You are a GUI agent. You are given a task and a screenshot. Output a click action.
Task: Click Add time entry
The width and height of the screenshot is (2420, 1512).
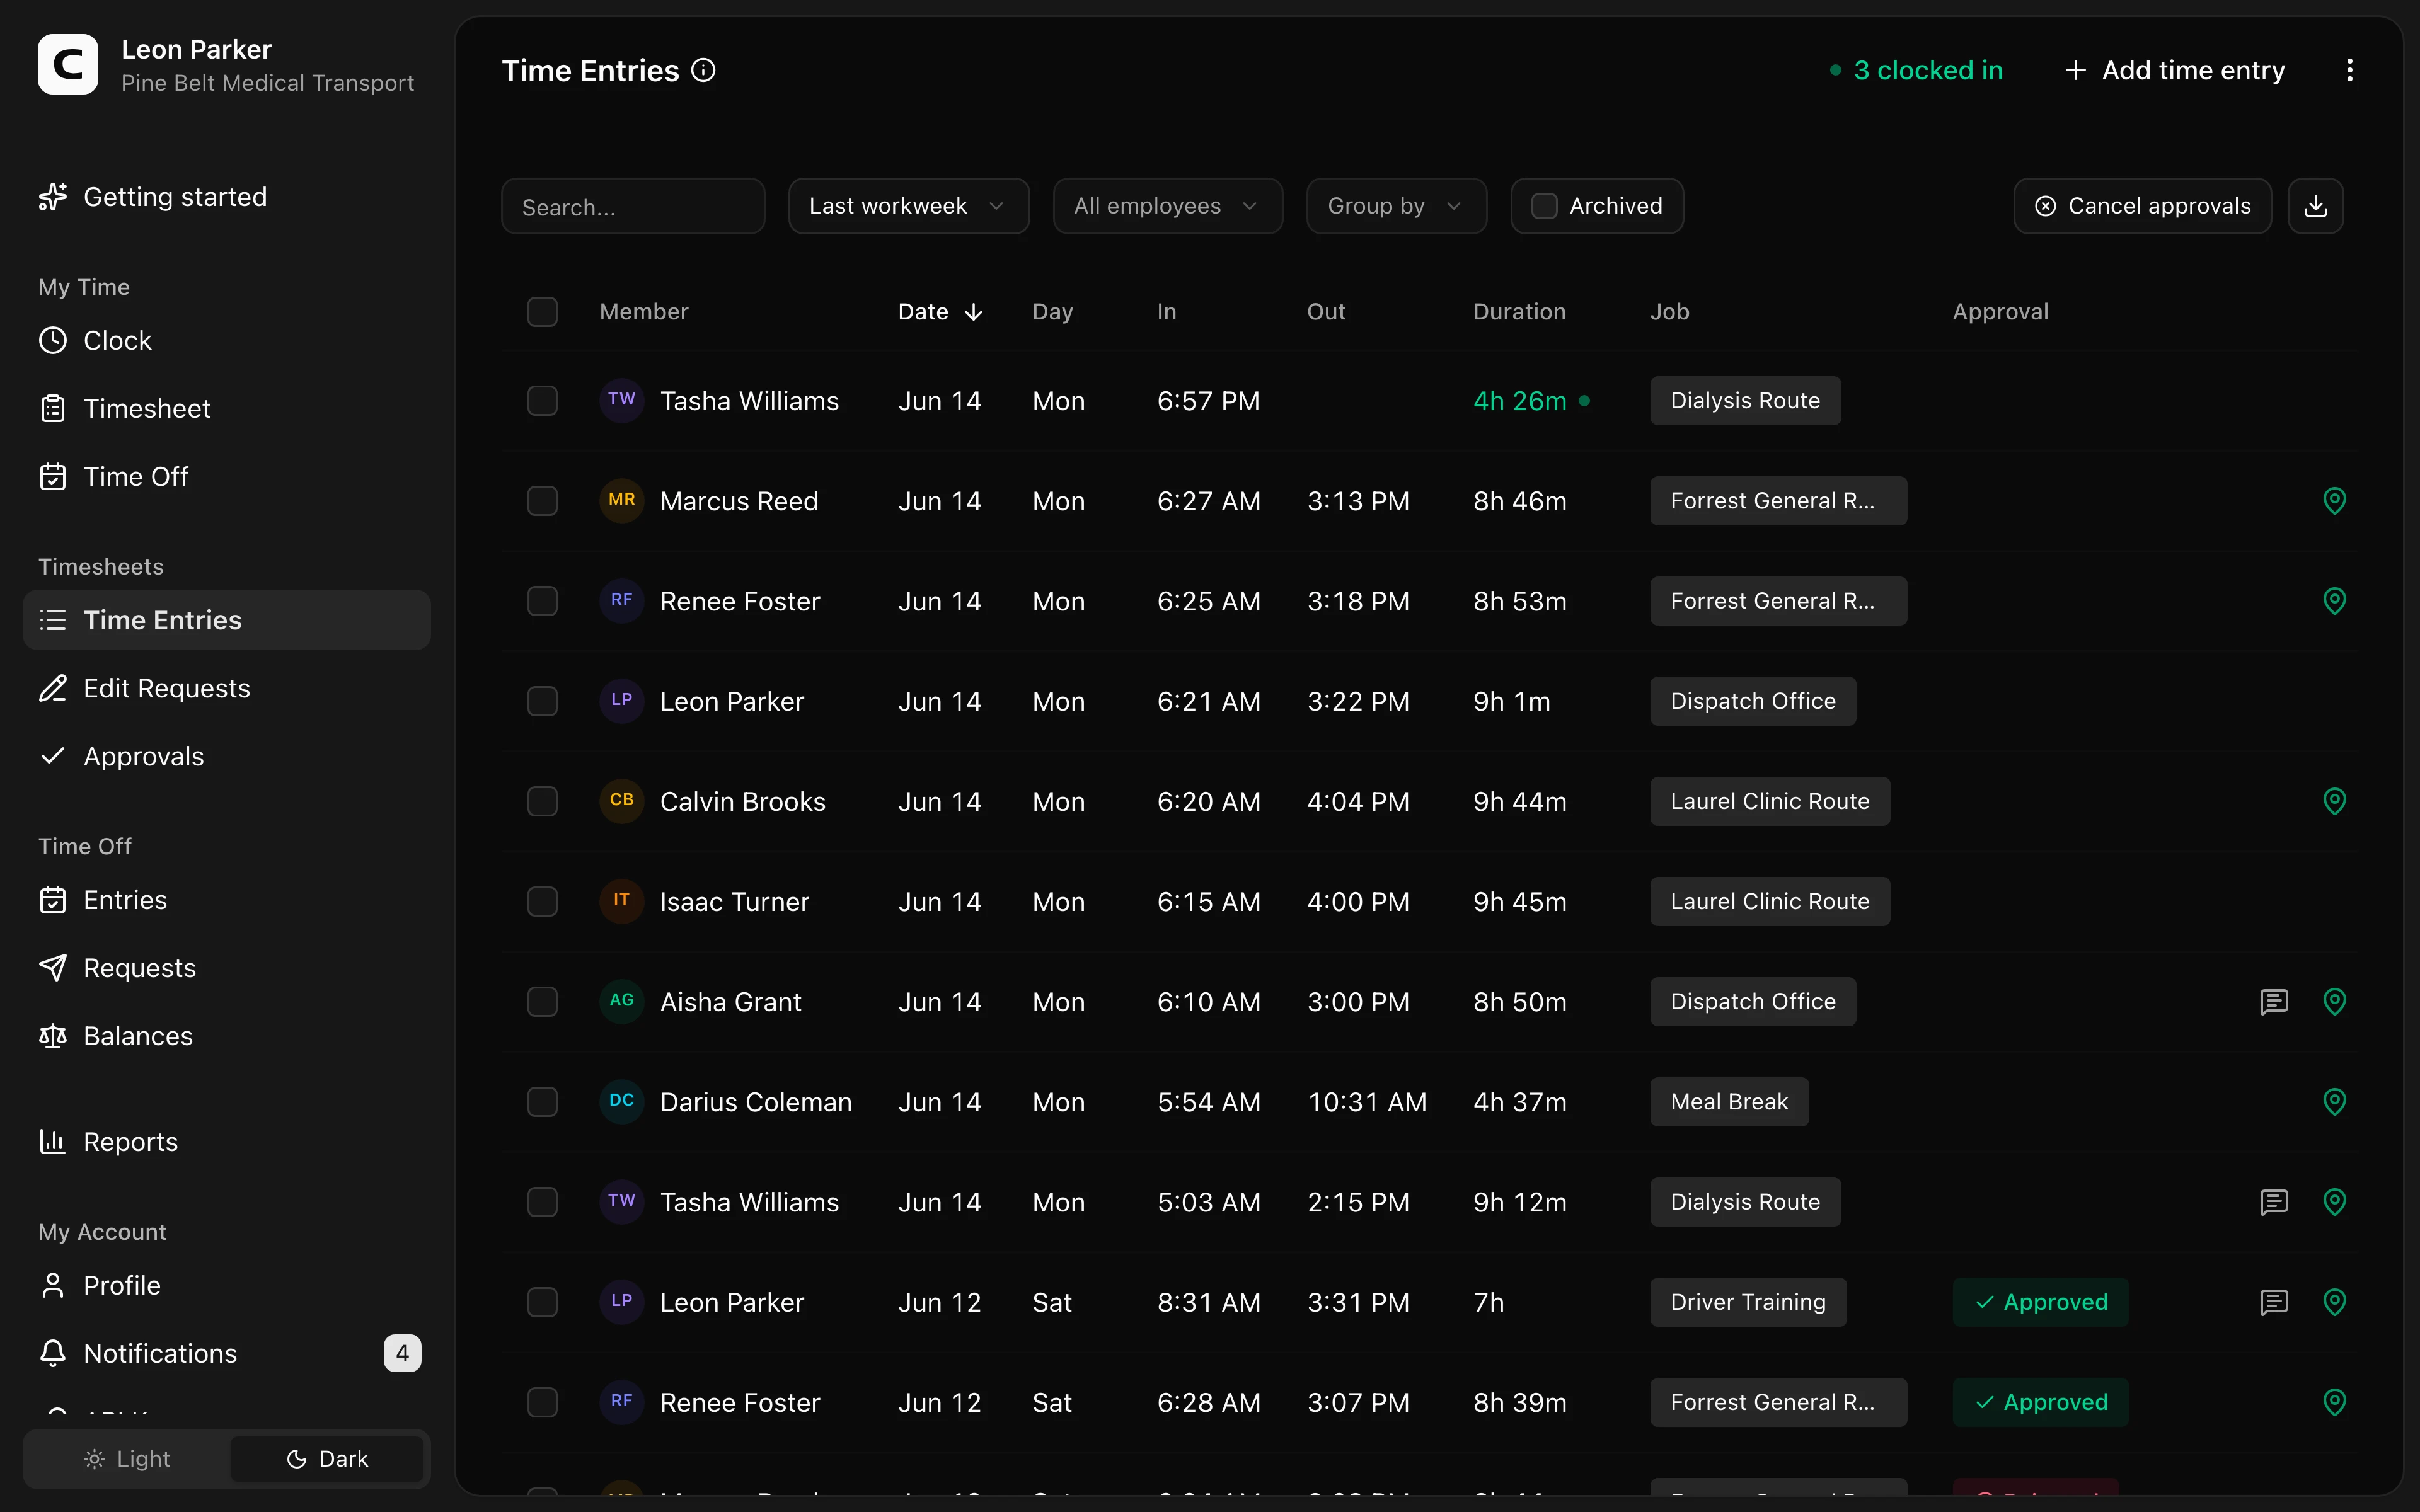(x=2175, y=70)
